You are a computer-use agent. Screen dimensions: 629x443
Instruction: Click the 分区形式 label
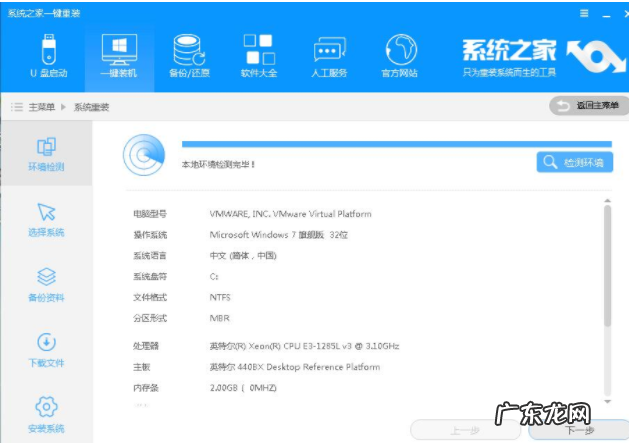point(150,318)
